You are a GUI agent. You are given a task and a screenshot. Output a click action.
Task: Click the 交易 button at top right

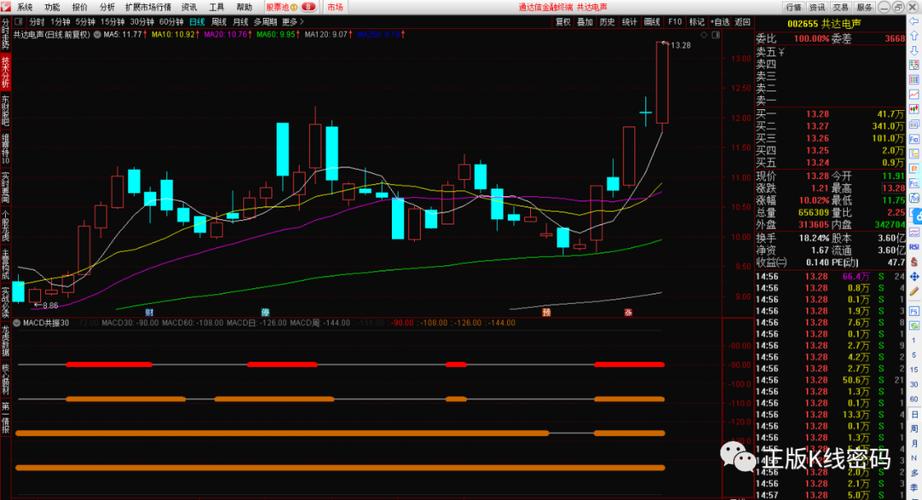(x=841, y=6)
